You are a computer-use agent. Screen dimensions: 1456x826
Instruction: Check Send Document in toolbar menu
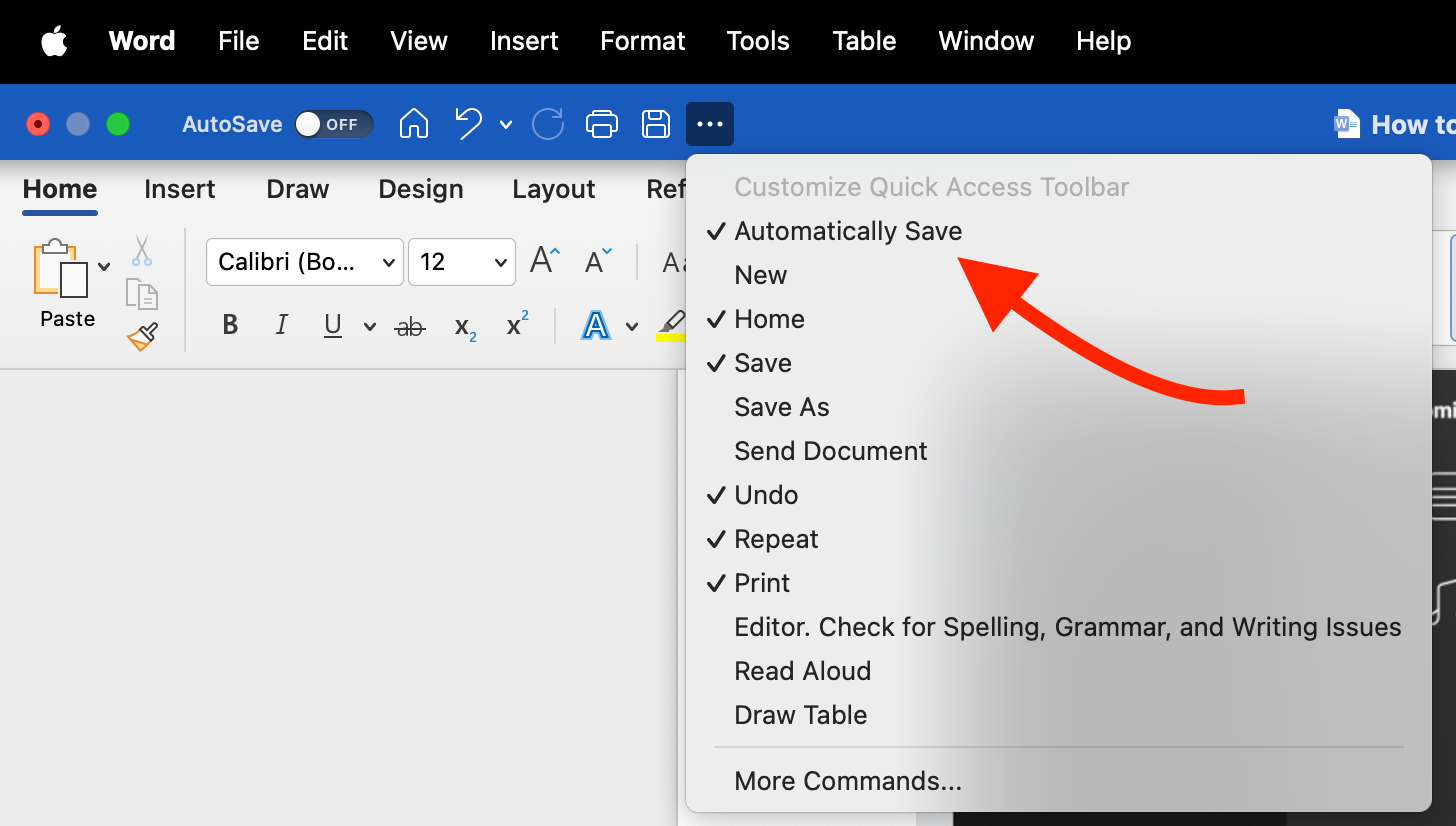pos(831,451)
